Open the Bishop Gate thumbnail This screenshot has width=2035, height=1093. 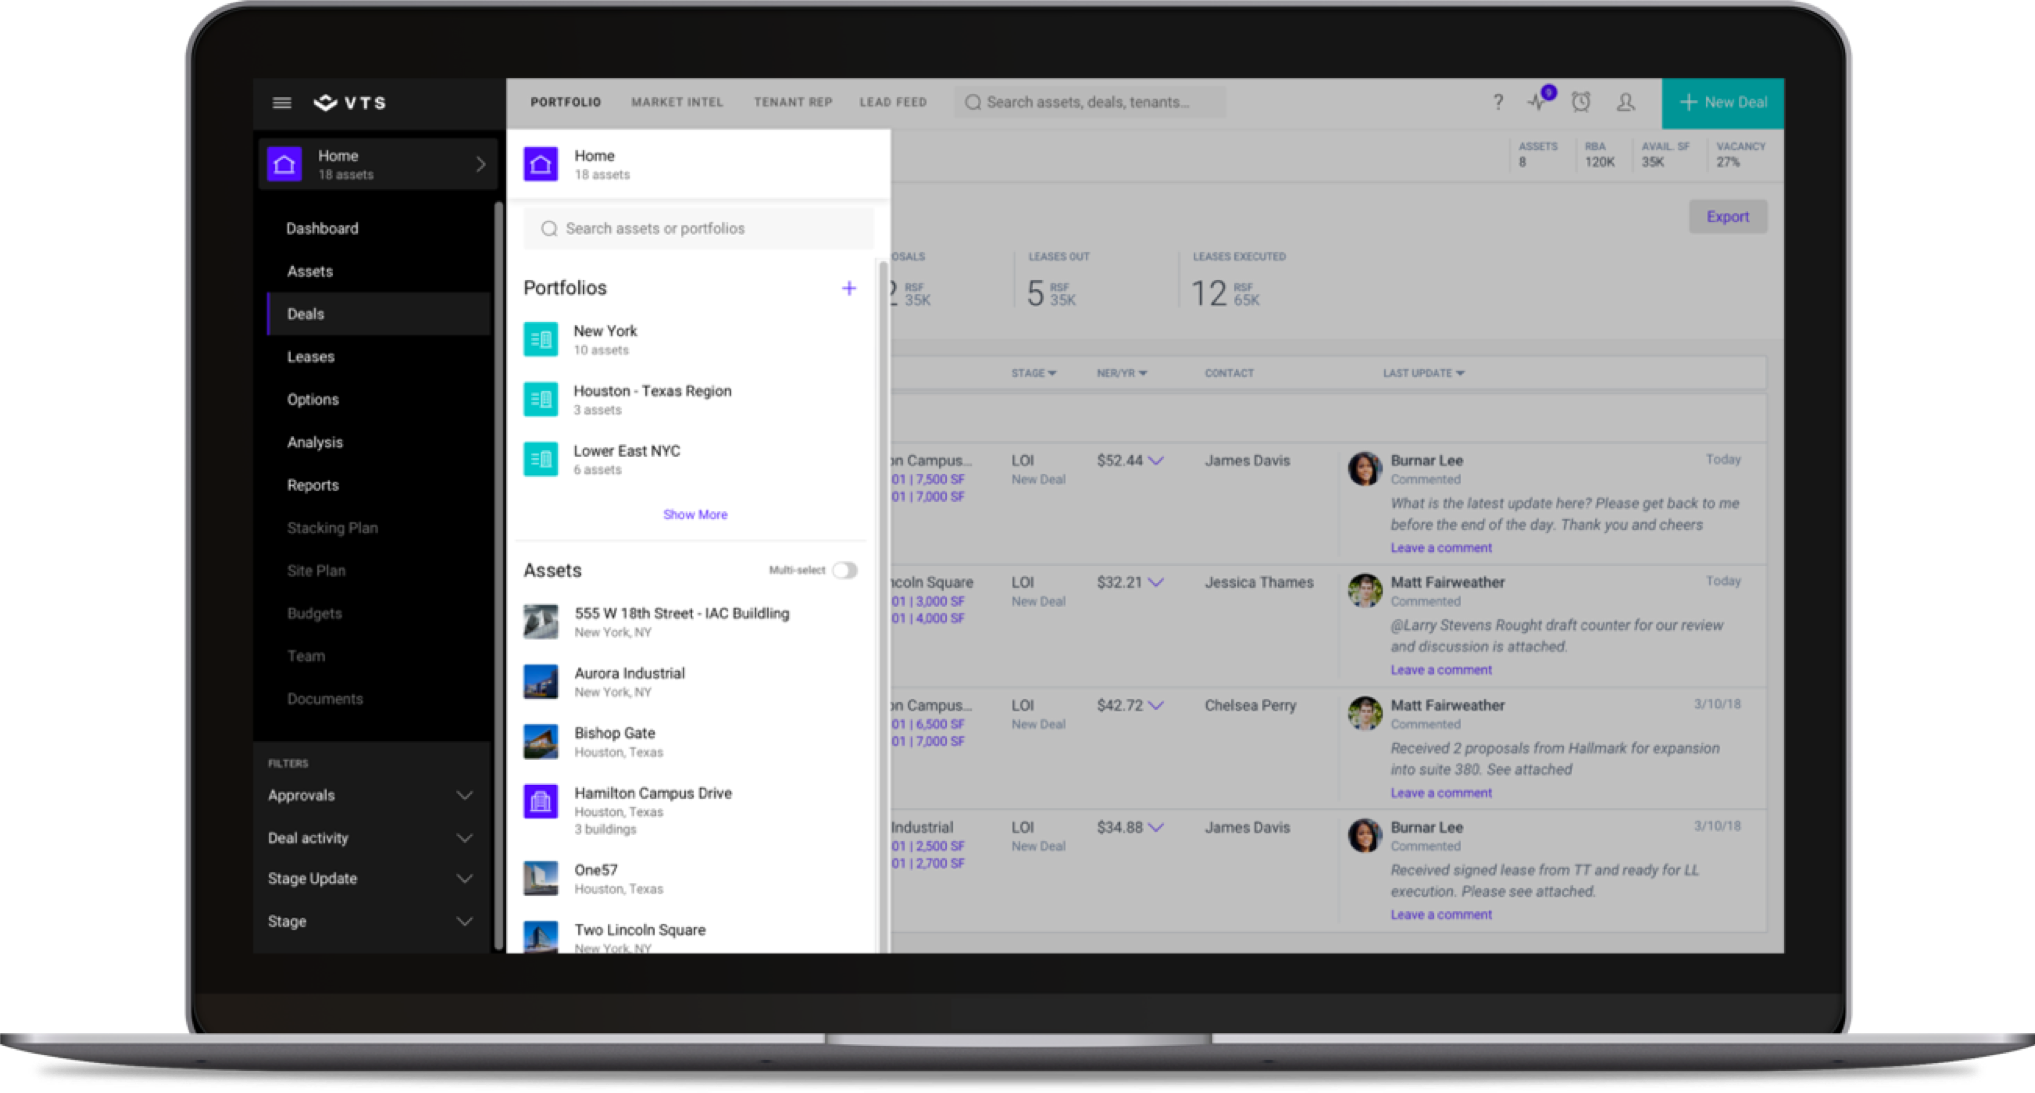(541, 741)
